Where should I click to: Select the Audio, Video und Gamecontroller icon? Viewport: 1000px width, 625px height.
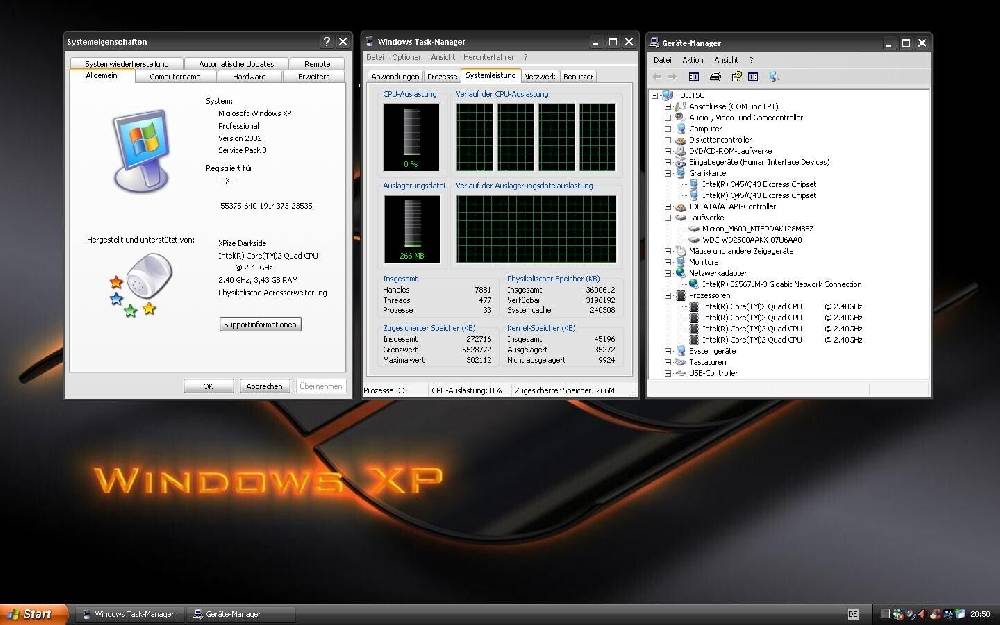coord(680,117)
